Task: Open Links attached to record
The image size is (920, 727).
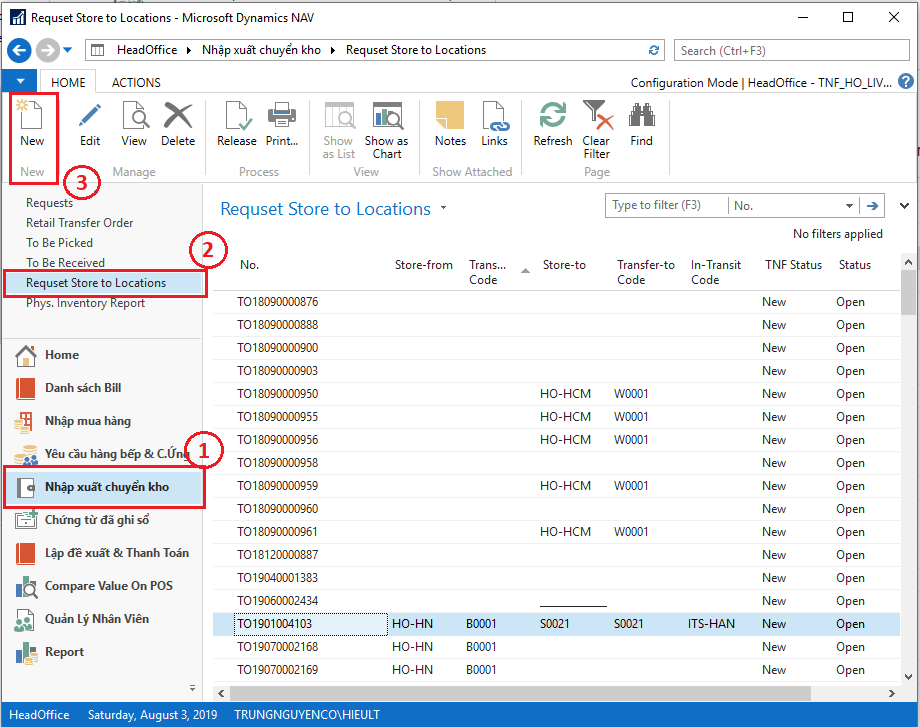Action: click(494, 123)
